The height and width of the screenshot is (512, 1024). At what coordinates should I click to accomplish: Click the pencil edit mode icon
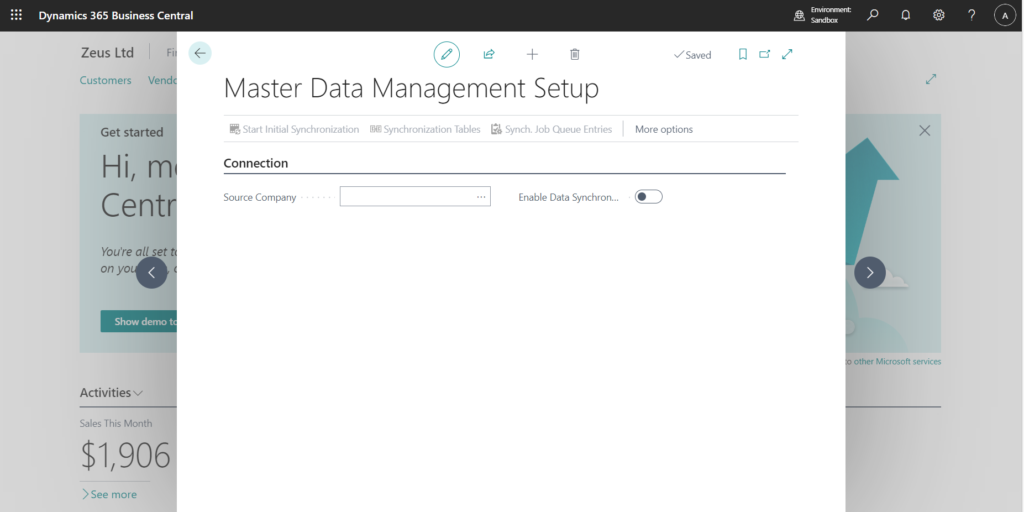pos(447,54)
